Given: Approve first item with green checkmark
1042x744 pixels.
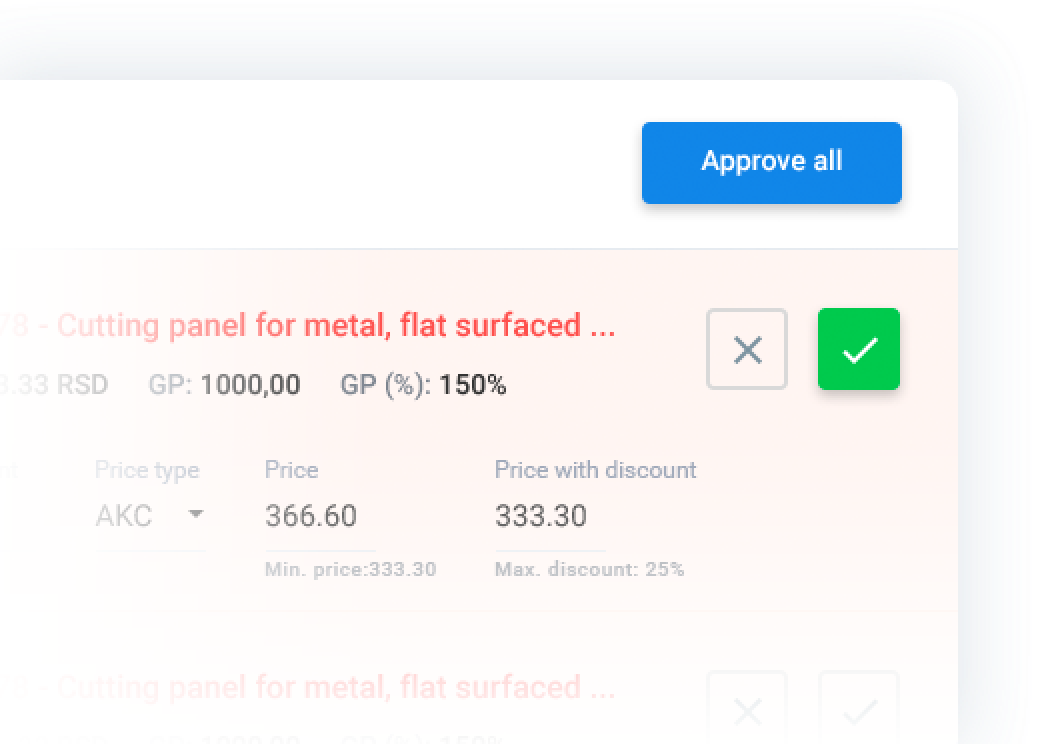Looking at the screenshot, I should [x=858, y=349].
